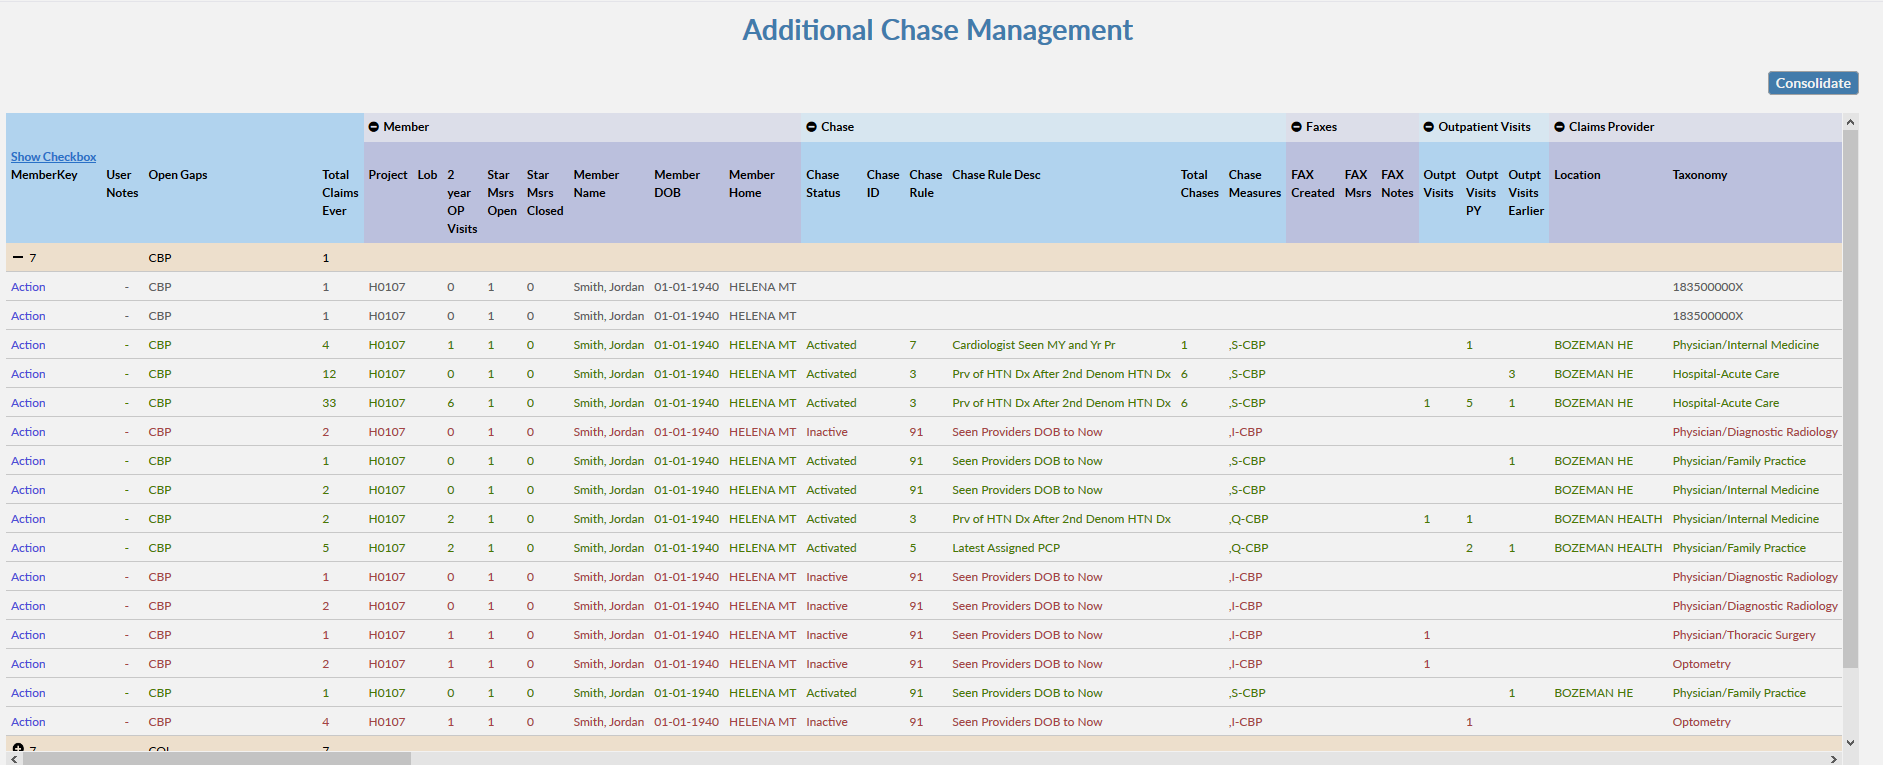Click the Chase Rule column header
The height and width of the screenshot is (765, 1883).
click(926, 184)
